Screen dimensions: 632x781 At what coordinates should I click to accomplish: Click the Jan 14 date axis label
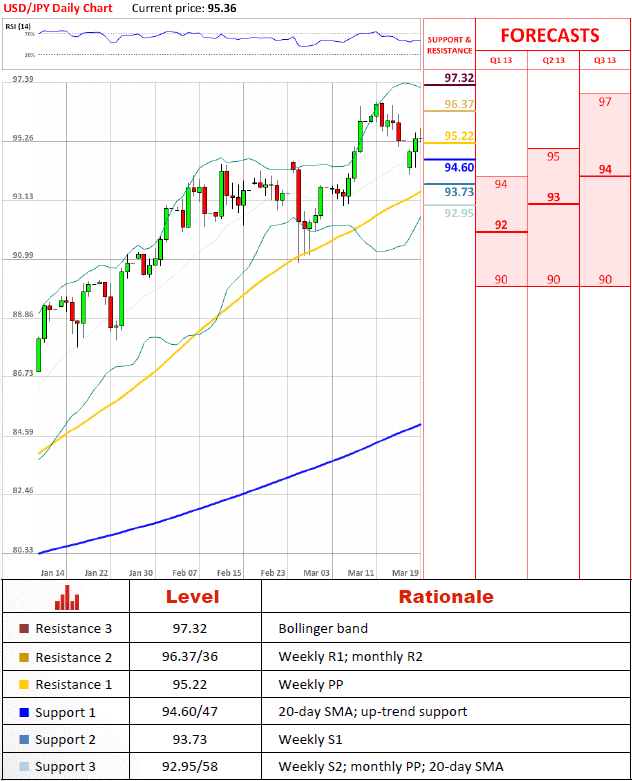[53, 573]
